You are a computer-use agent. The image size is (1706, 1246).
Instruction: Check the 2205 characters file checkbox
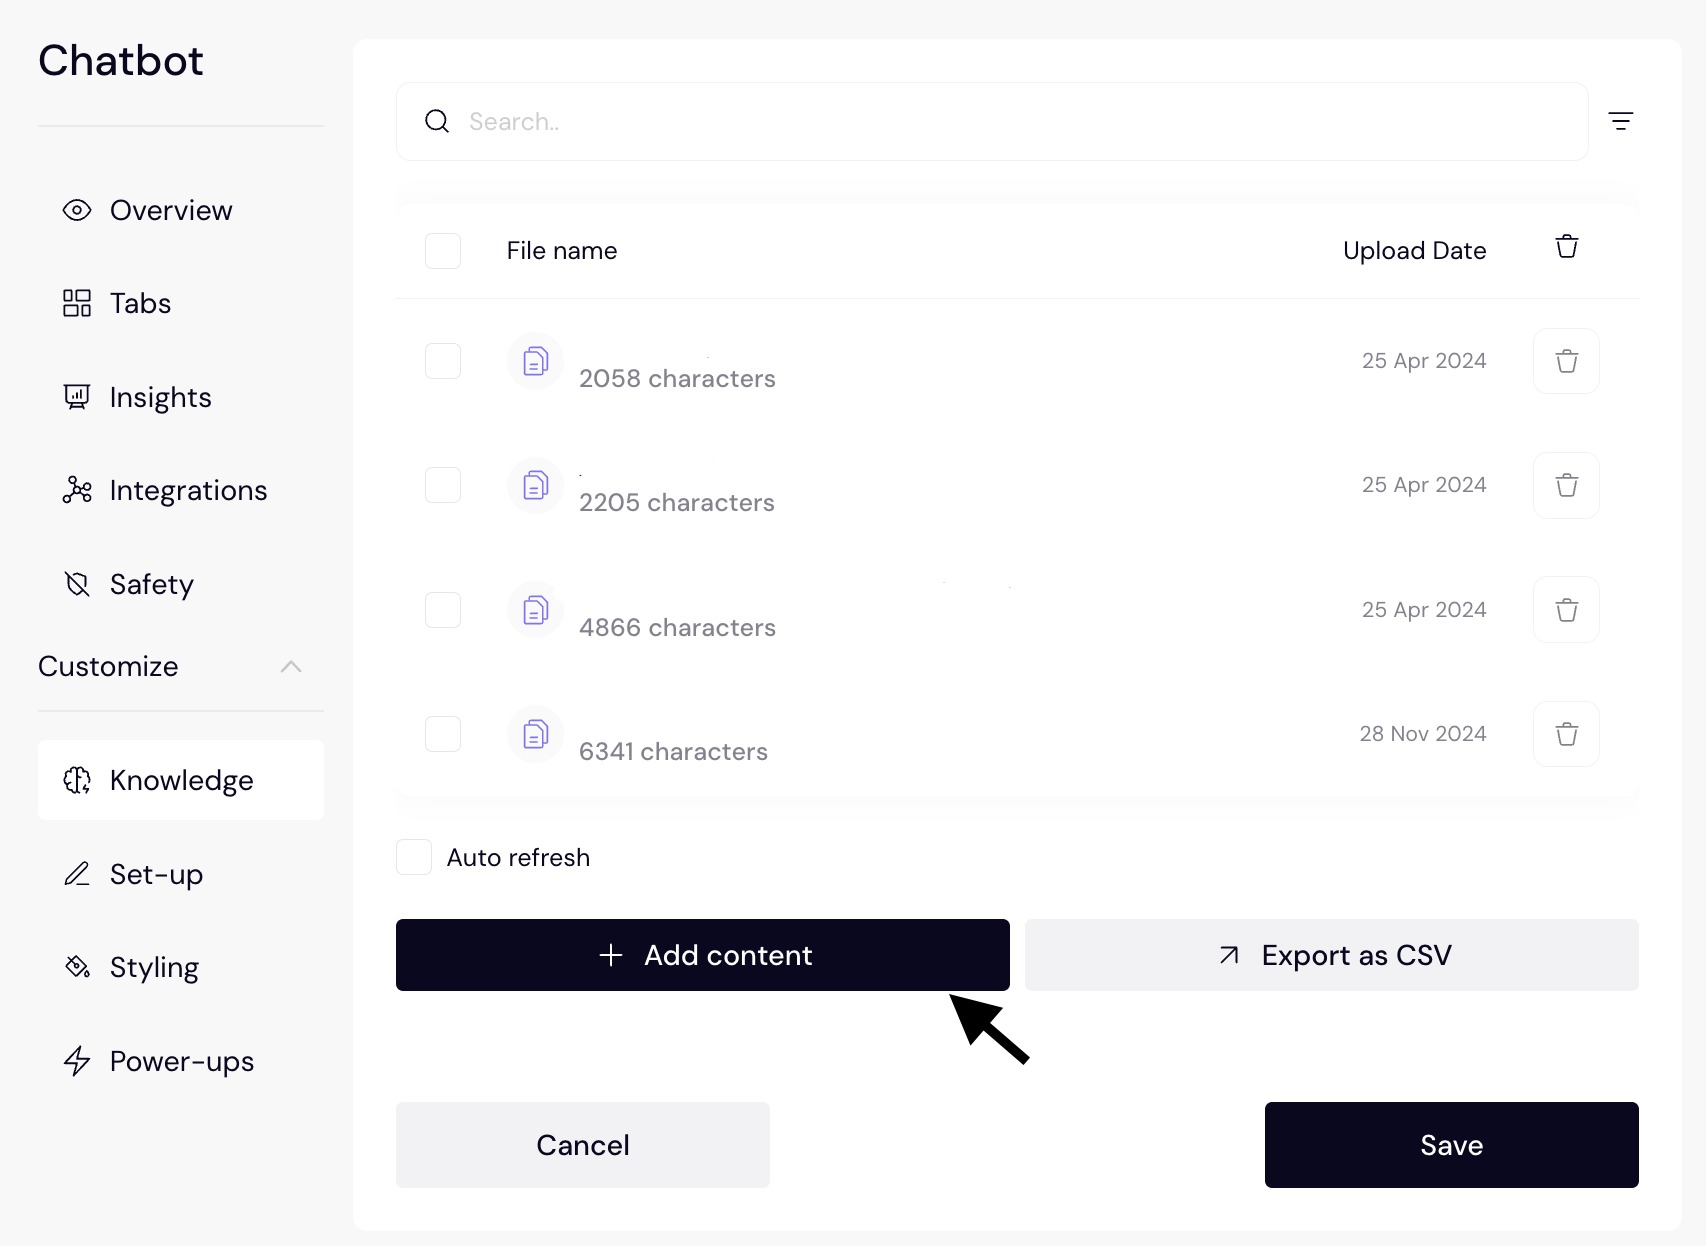tap(443, 485)
